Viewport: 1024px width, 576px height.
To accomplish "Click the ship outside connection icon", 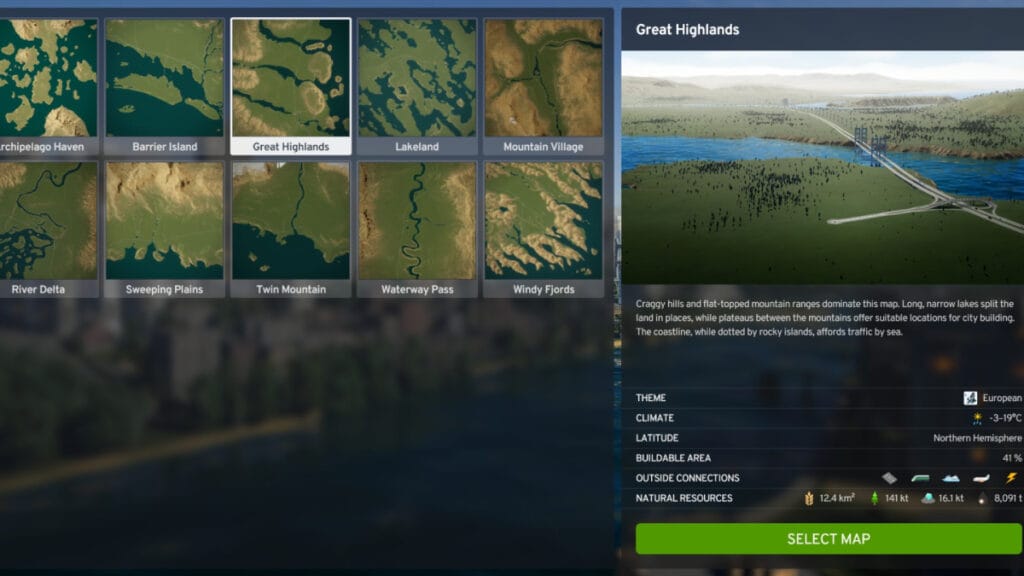I will 950,477.
